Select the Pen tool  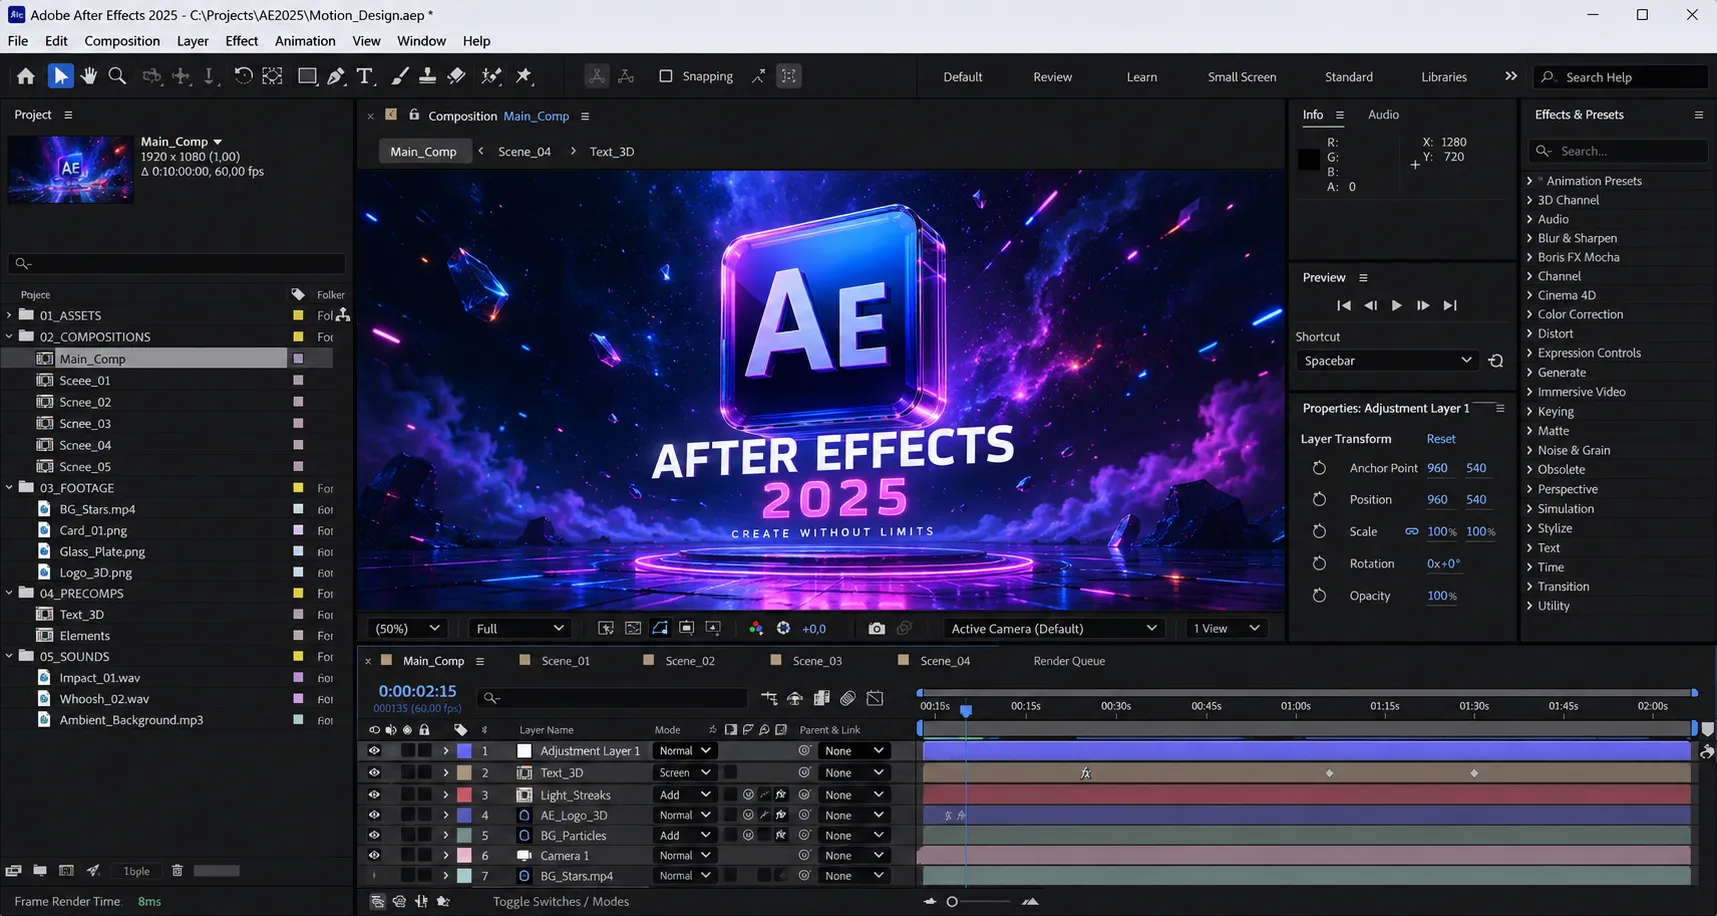[336, 76]
